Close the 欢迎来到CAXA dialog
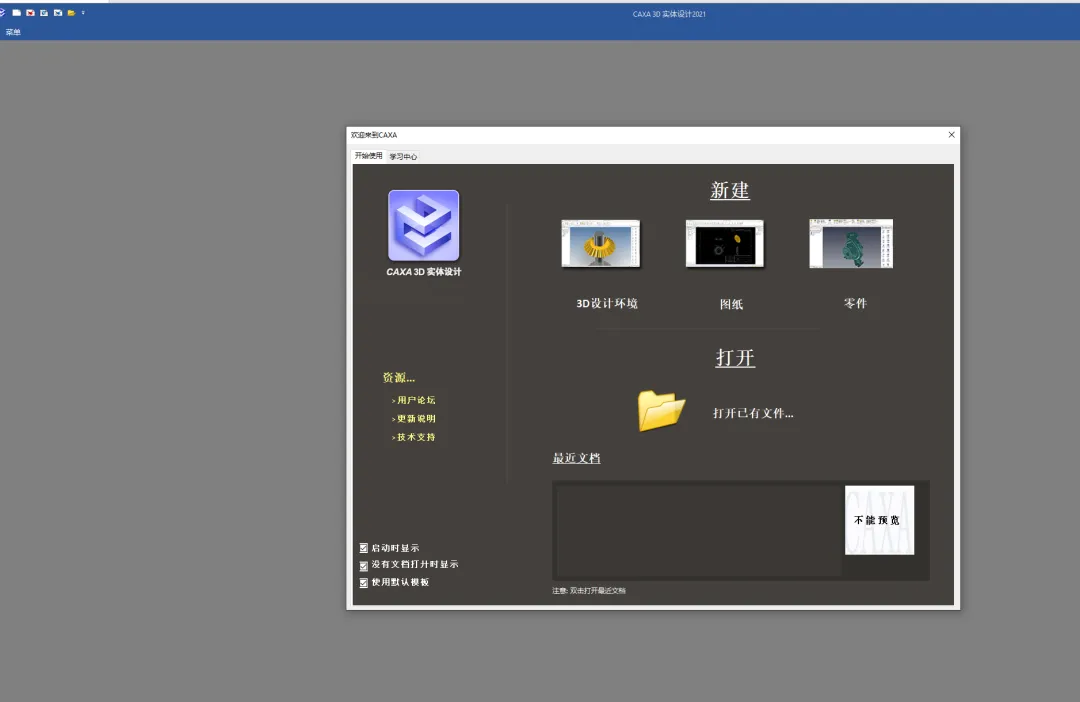Viewport: 1080px width, 702px height. click(x=951, y=135)
